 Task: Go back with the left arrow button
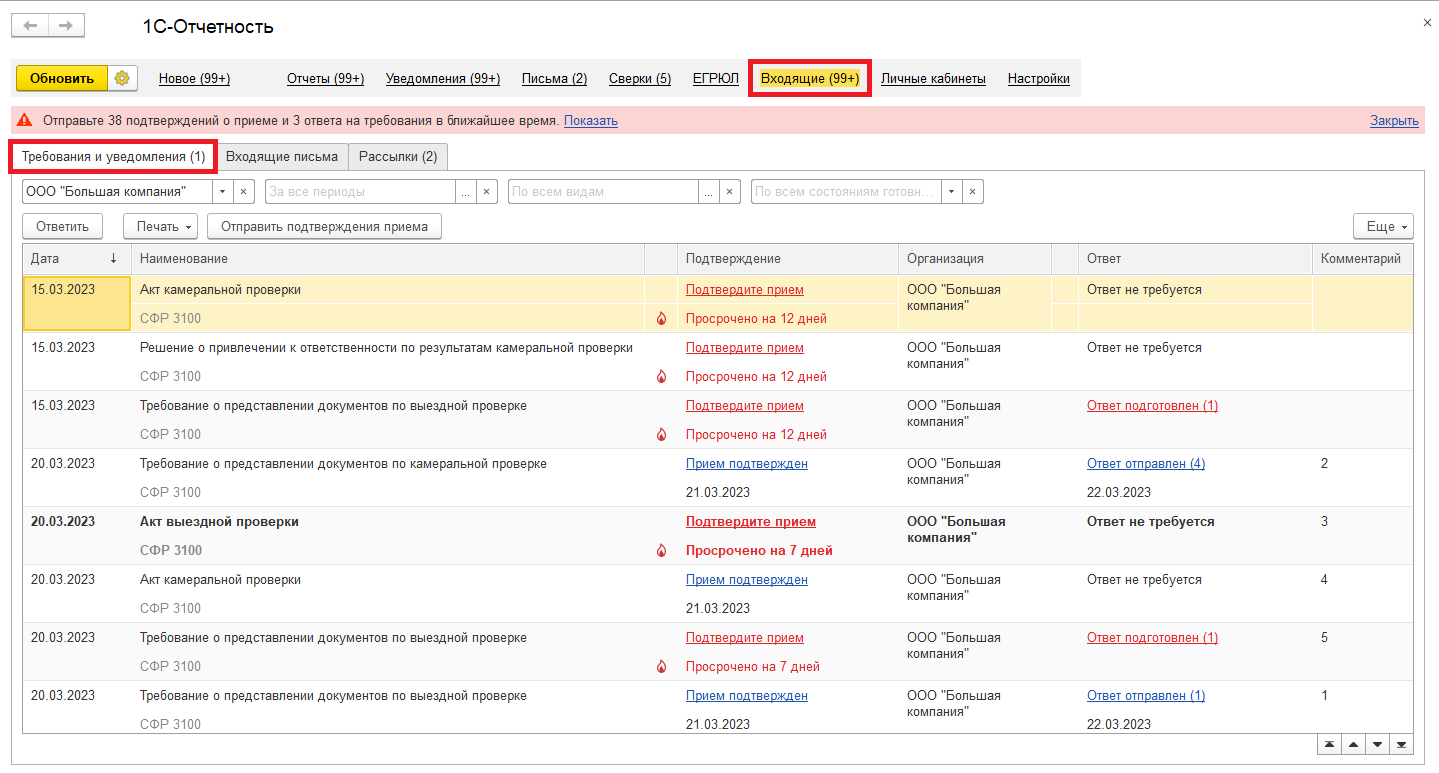point(30,26)
